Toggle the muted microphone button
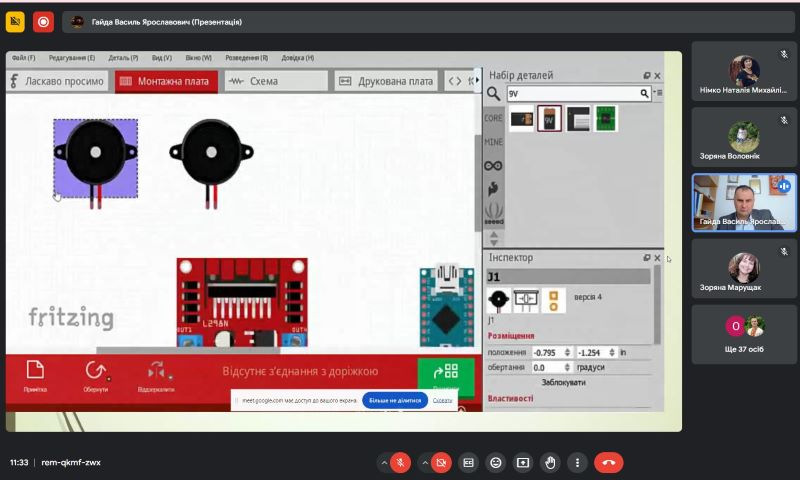Screen dimensions: 800x480 [401, 463]
